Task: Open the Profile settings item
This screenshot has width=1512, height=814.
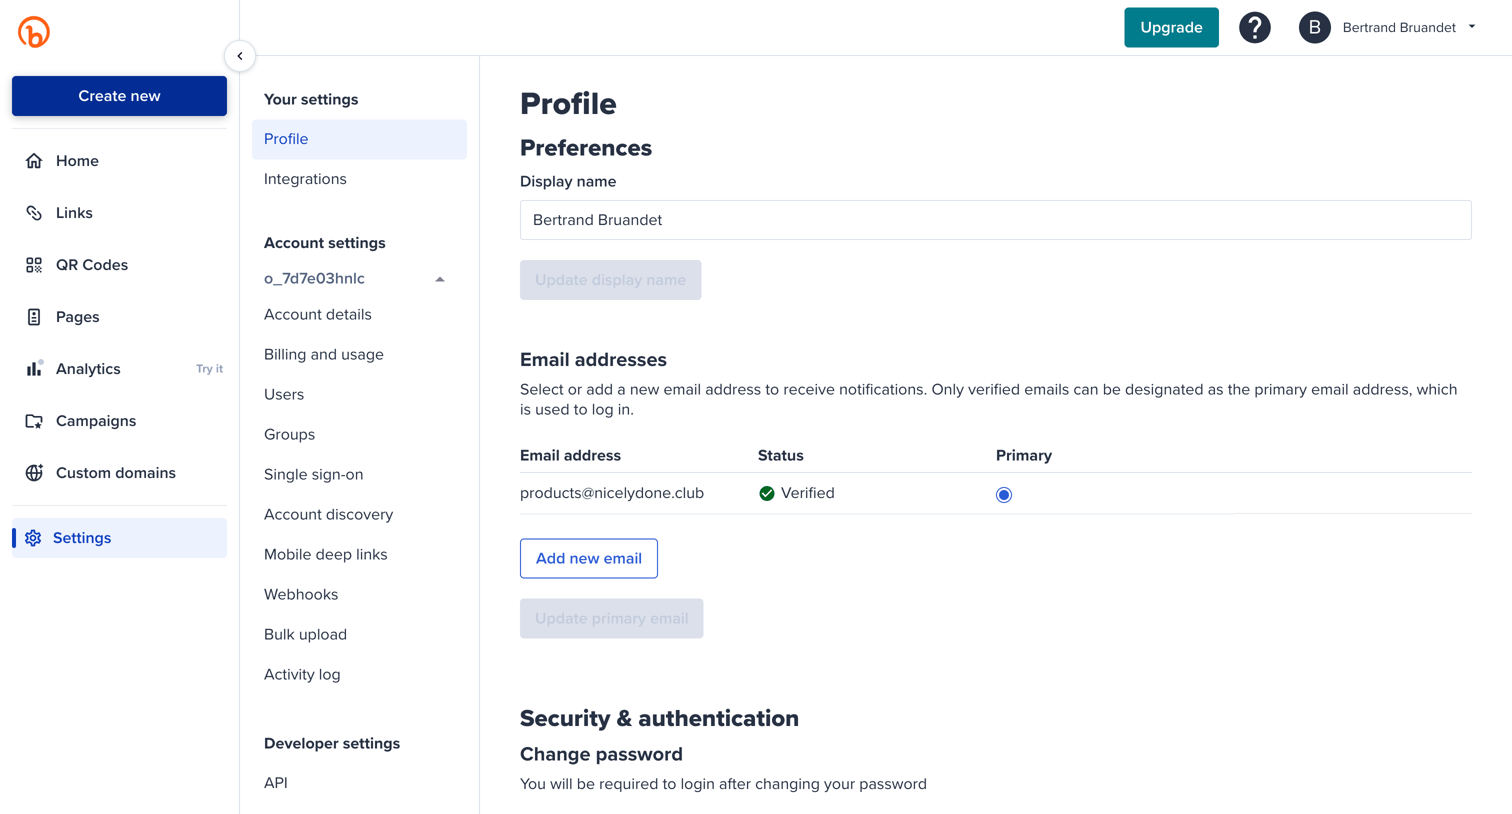Action: [x=359, y=139]
